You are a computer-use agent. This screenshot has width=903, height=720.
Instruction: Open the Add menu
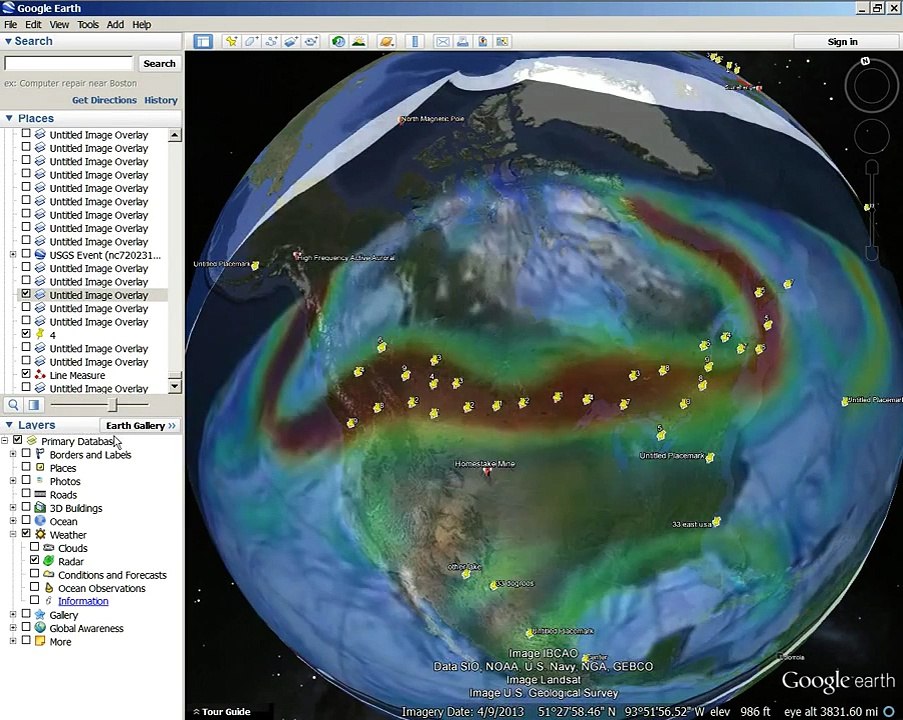click(x=115, y=24)
